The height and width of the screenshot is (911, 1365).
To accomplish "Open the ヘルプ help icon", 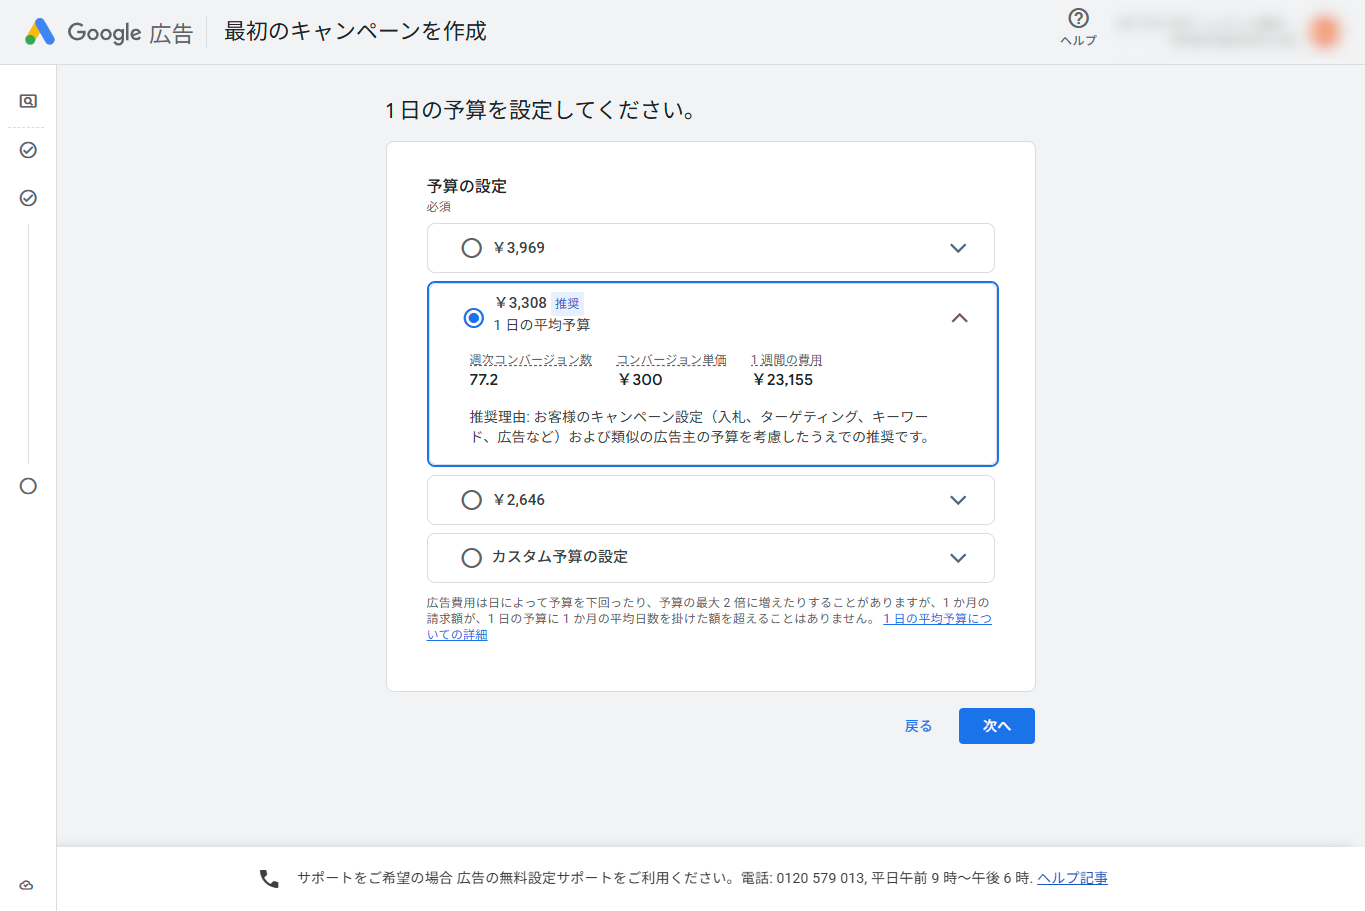I will pyautogui.click(x=1078, y=22).
